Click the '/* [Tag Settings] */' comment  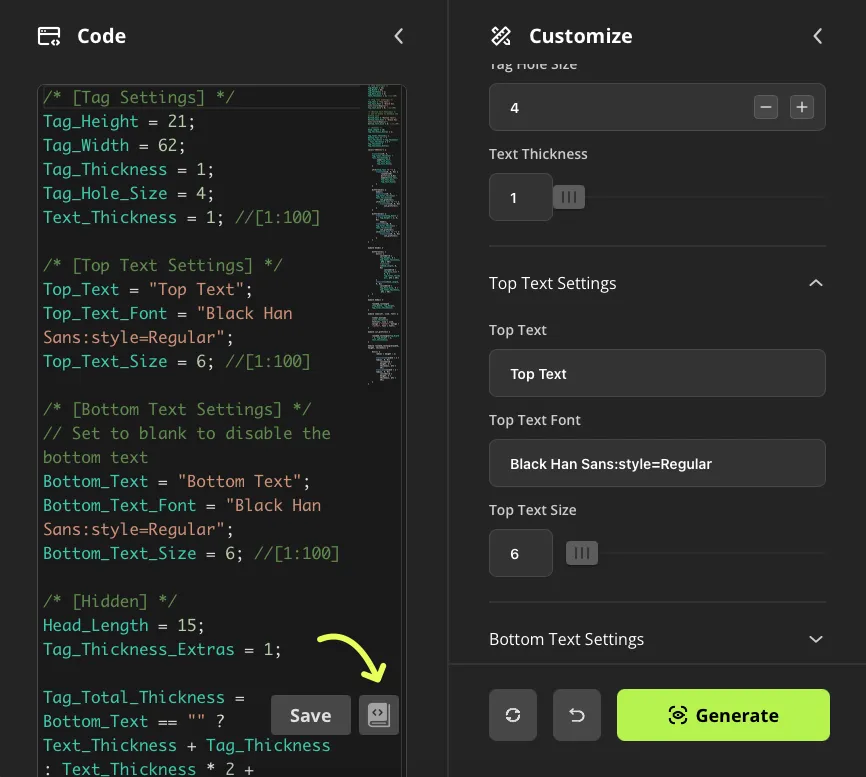[x=139, y=98]
